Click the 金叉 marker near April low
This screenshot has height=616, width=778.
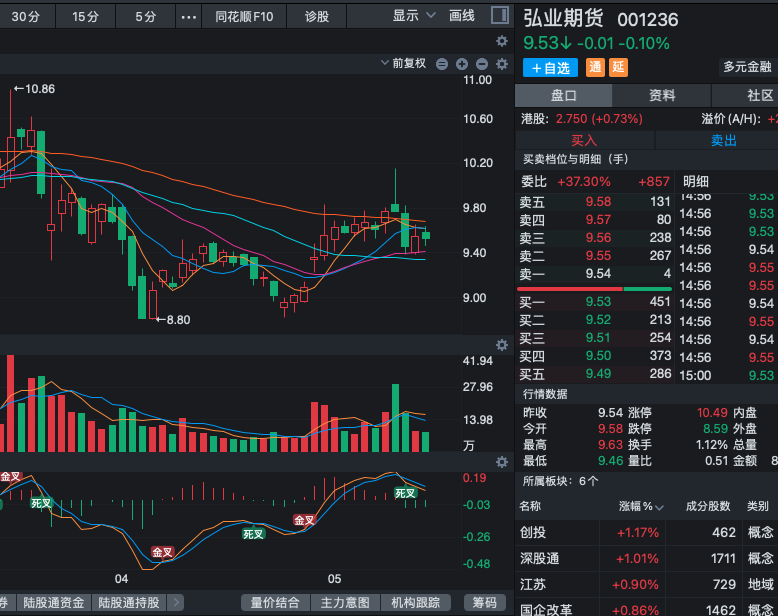[162, 553]
